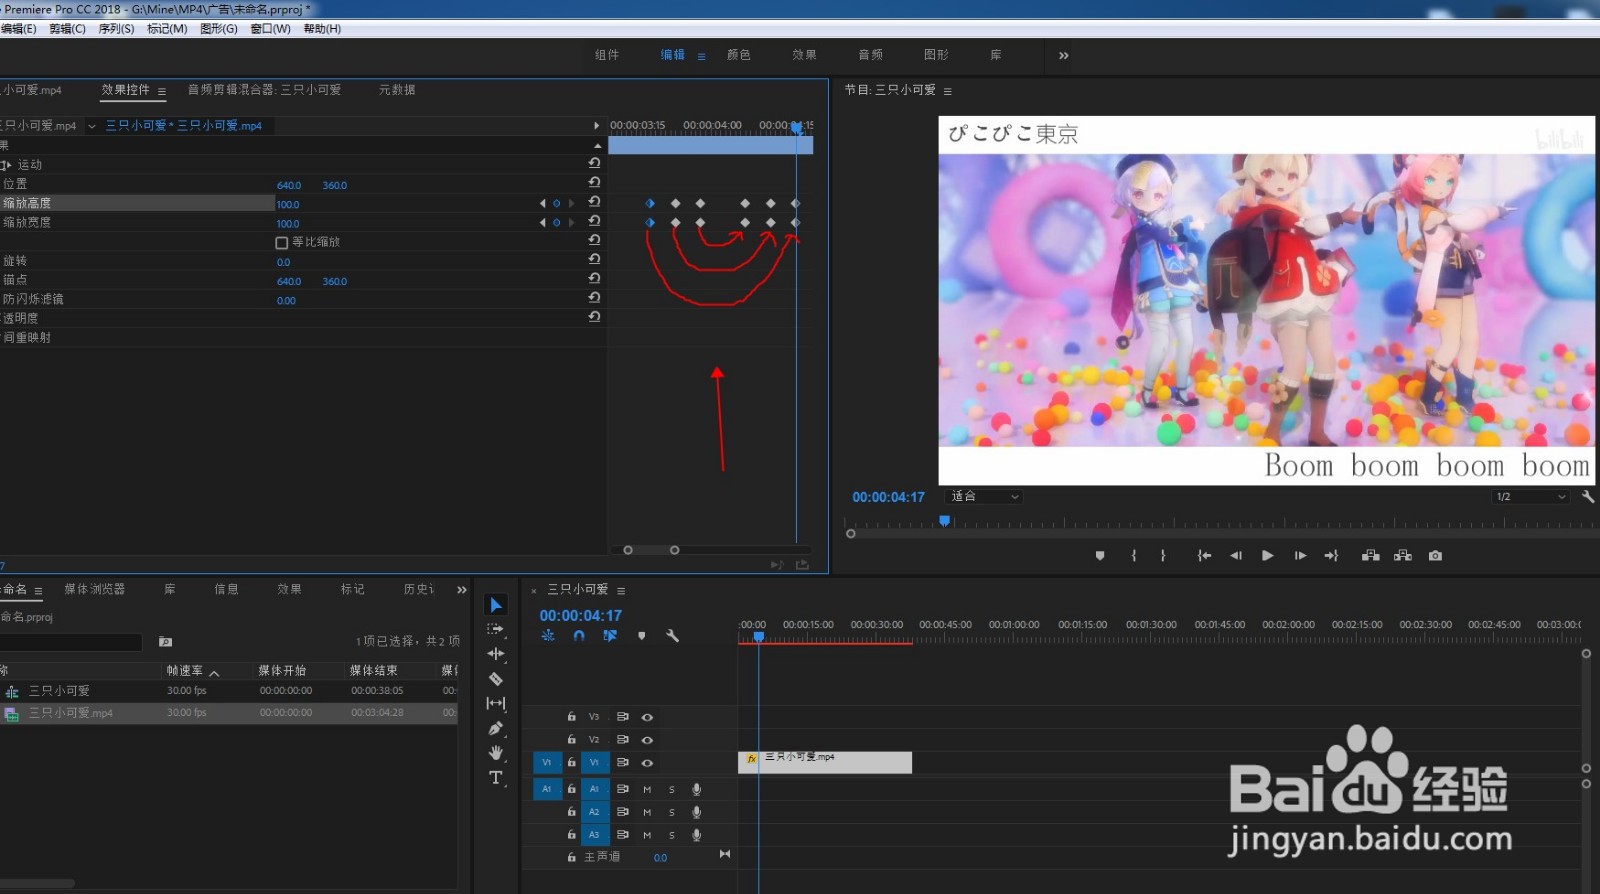Open the 元数据 tab
This screenshot has height=894, width=1600.
[x=397, y=90]
